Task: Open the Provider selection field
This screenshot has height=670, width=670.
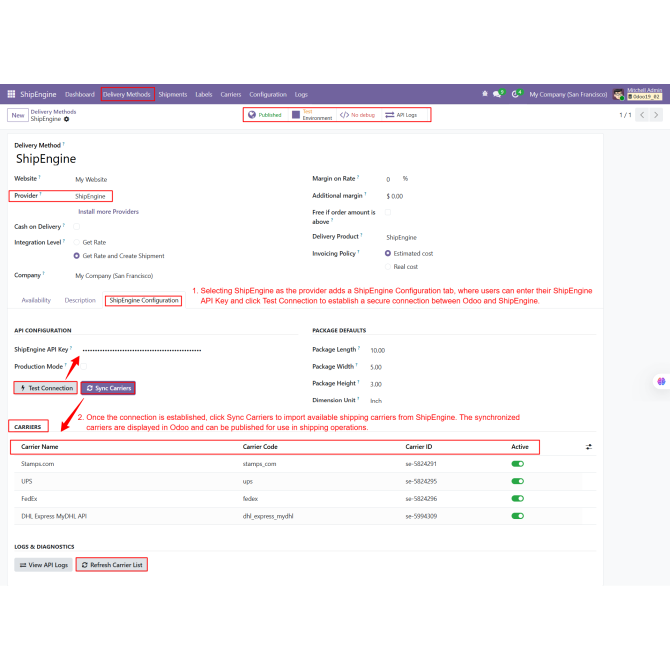Action: [92, 196]
